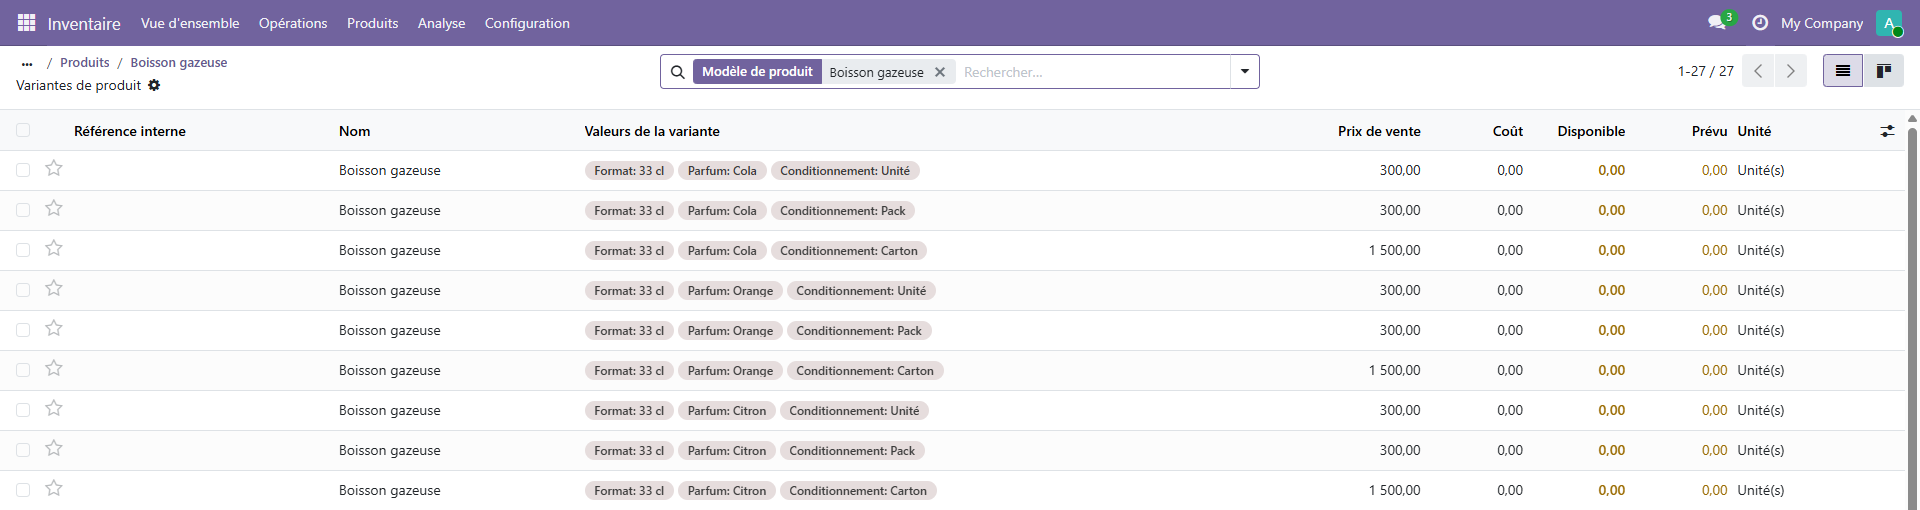1920x510 pixels.
Task: Star the 33 cl Orange Carton variant
Action: point(54,369)
